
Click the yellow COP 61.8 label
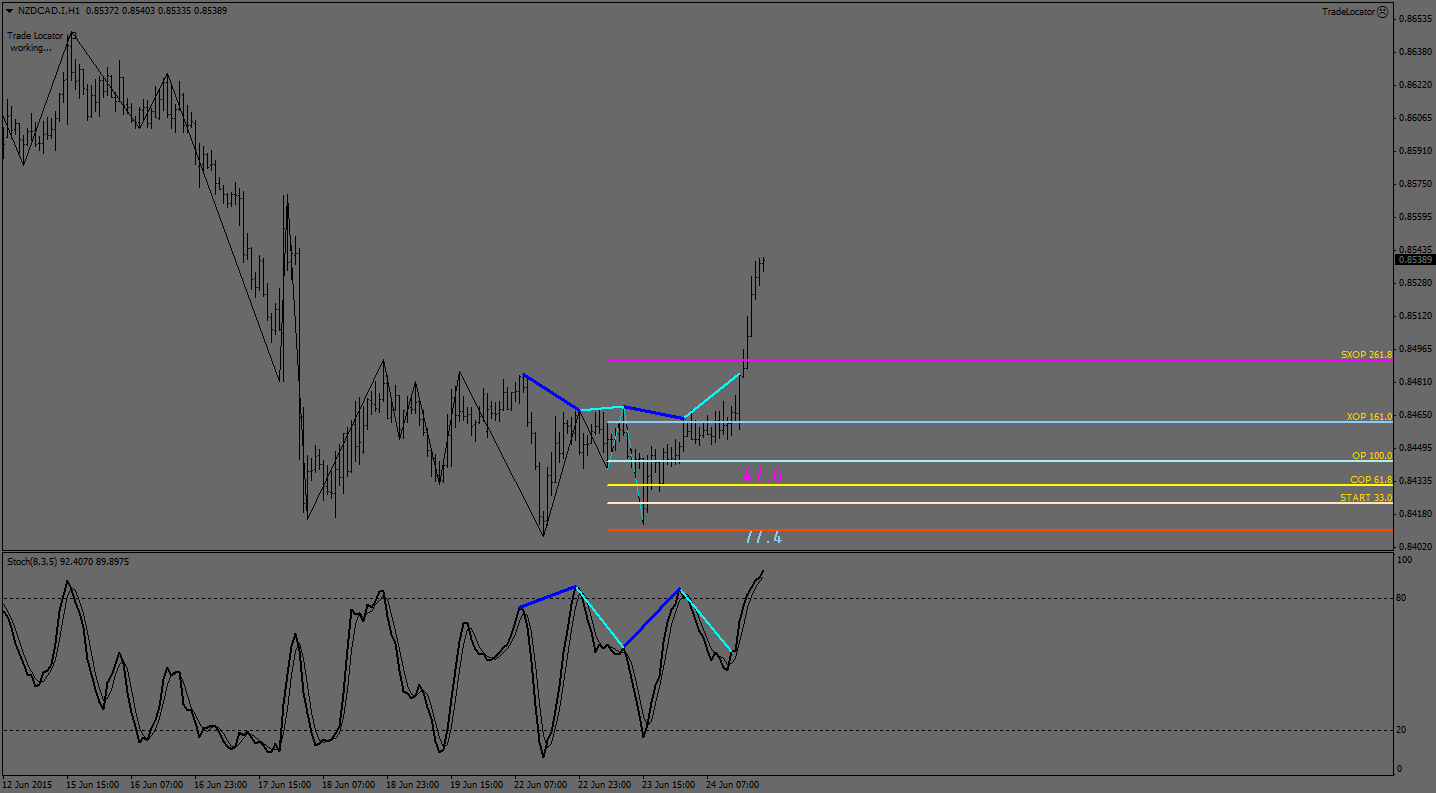point(1370,480)
